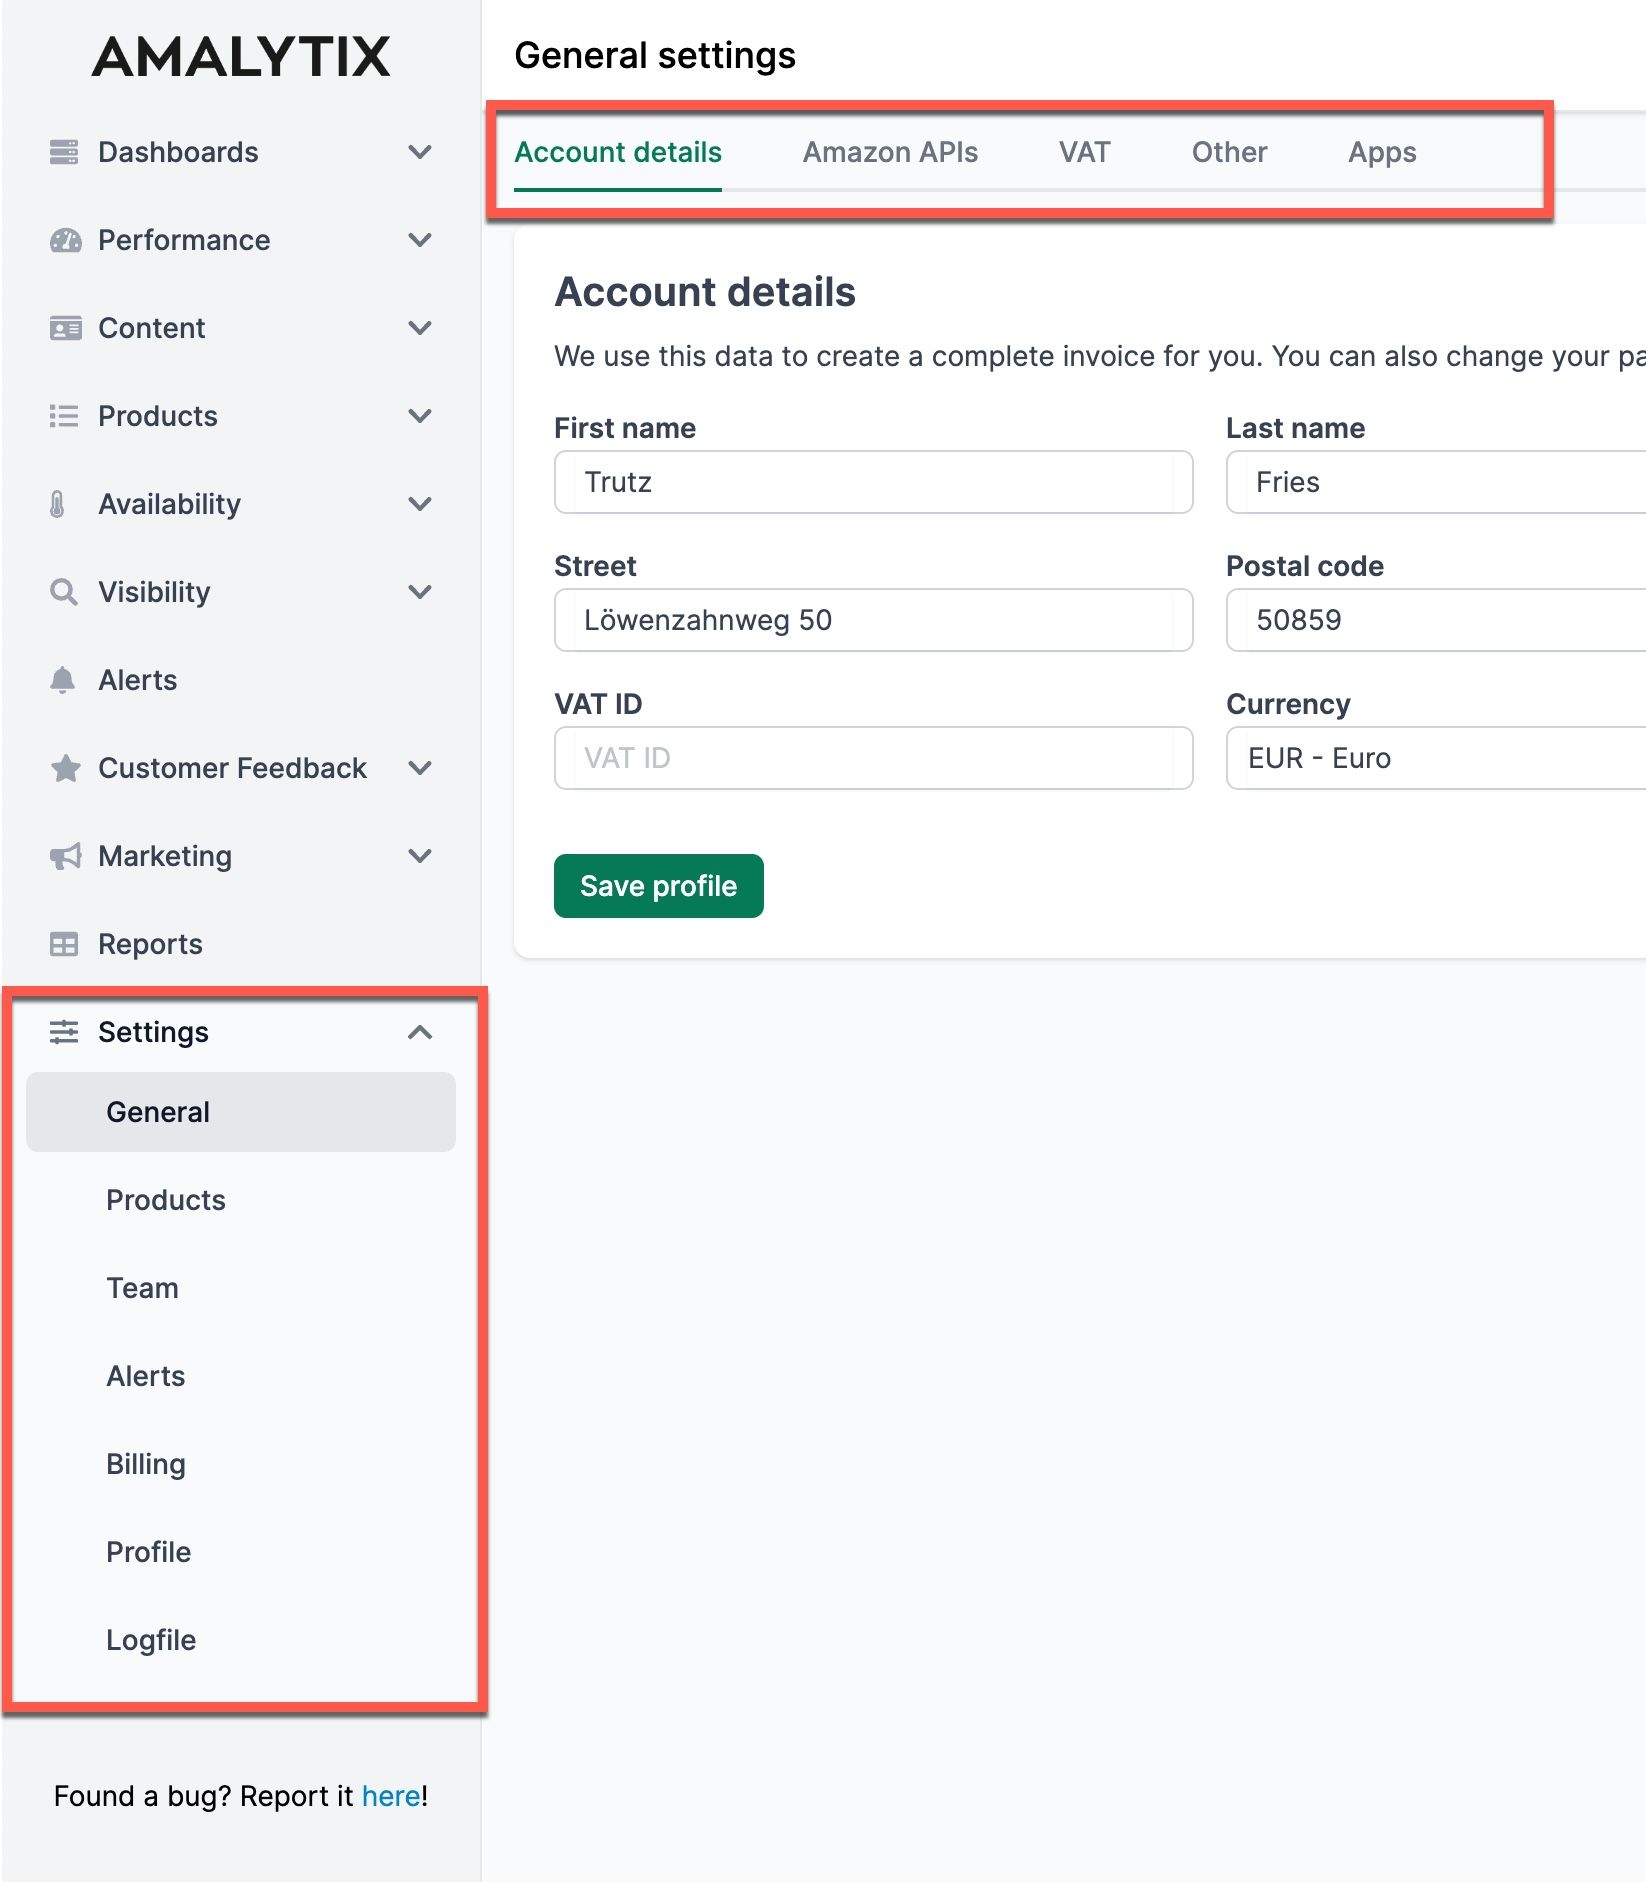Click the Products list icon in main menu

tap(64, 416)
